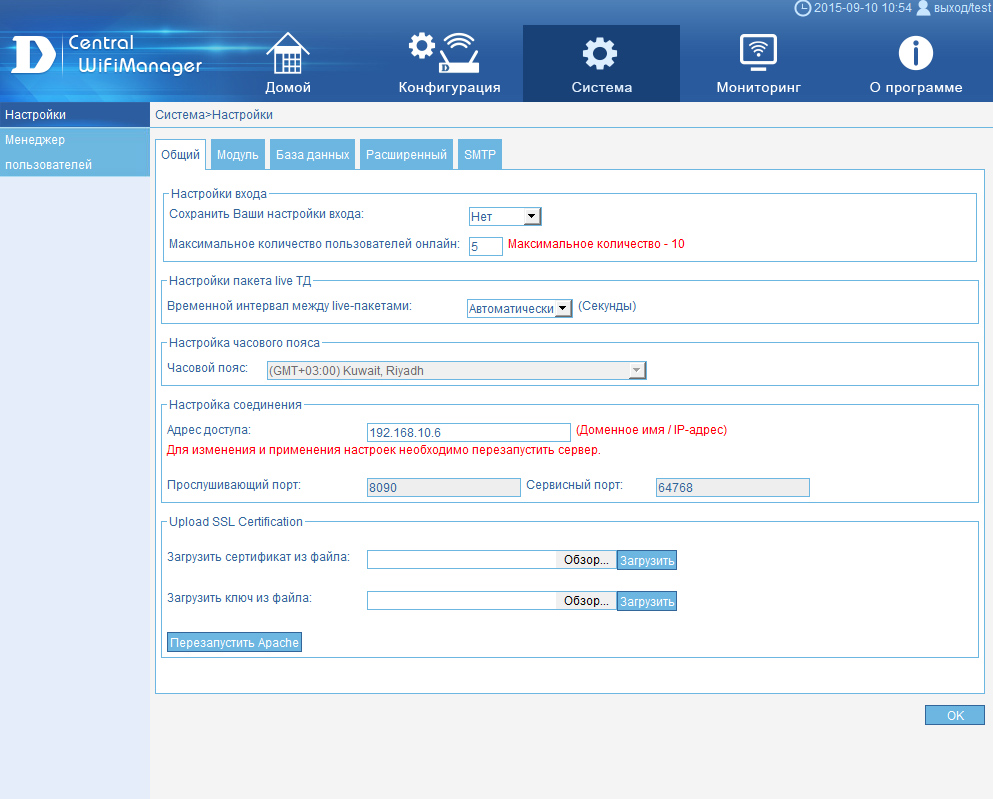Open the База данных tab
The height and width of the screenshot is (799, 993).
pyautogui.click(x=313, y=155)
